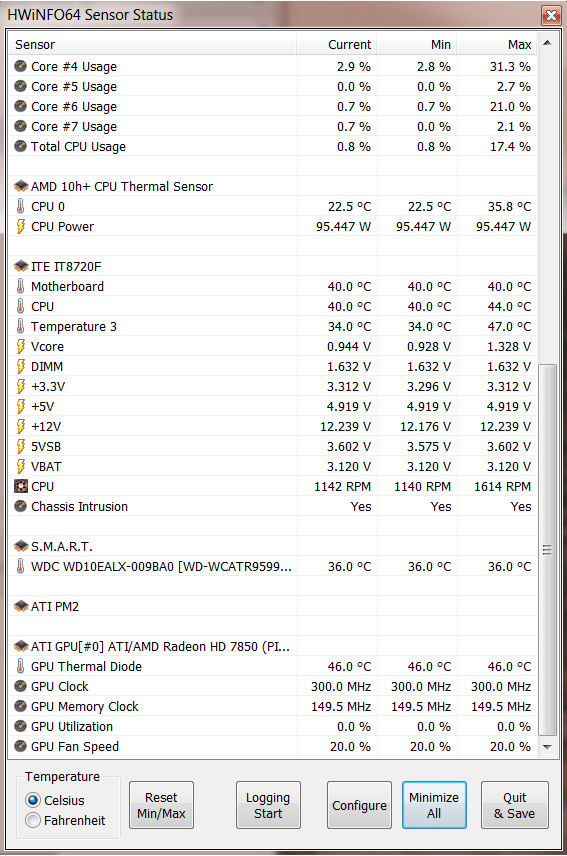The height and width of the screenshot is (856, 567).
Task: Click the Reset Min/Max button
Action: 161,805
